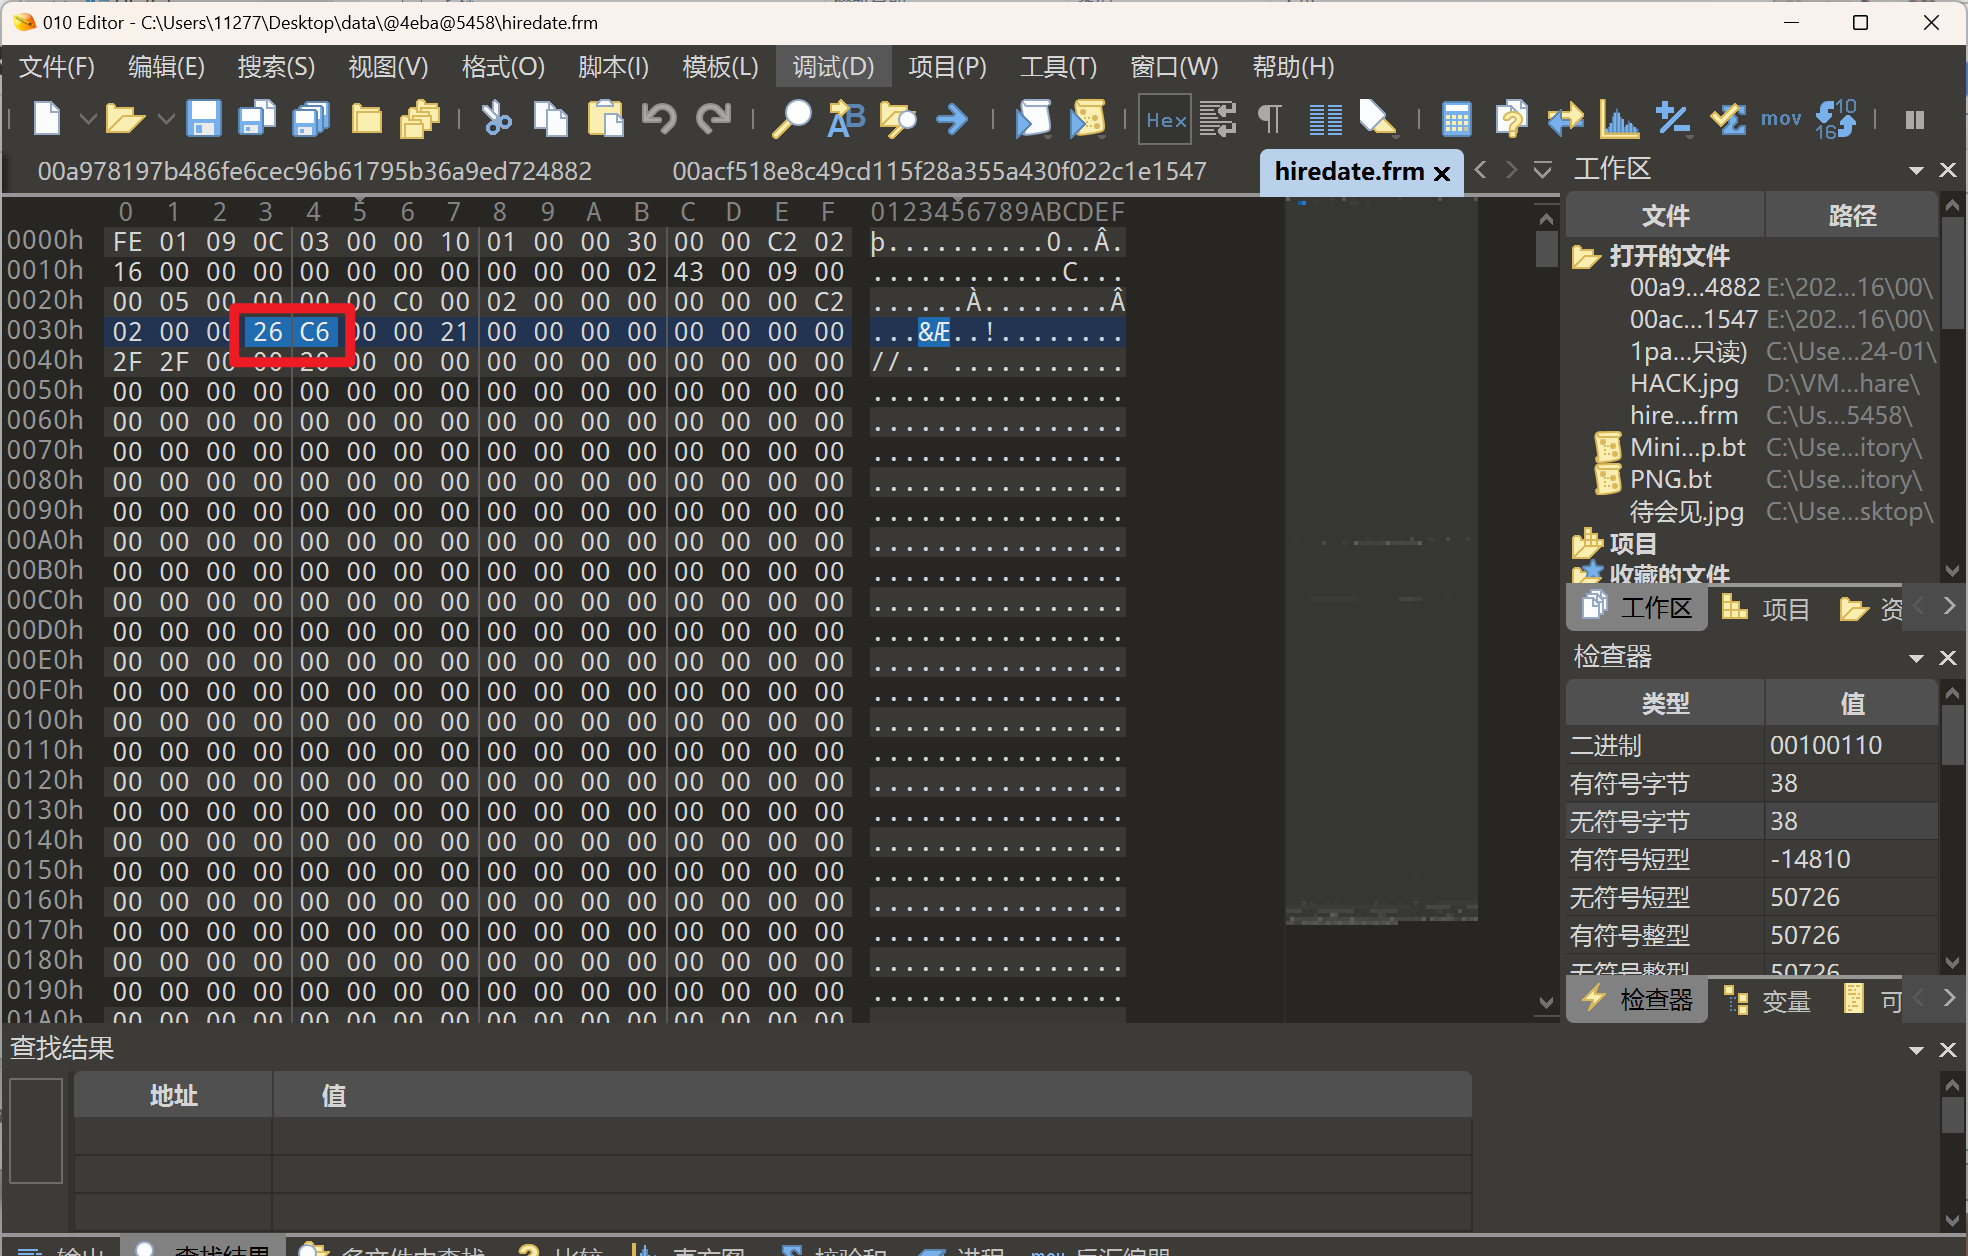Toggle the Hex edit mode button
This screenshot has width=1968, height=1256.
tap(1166, 120)
